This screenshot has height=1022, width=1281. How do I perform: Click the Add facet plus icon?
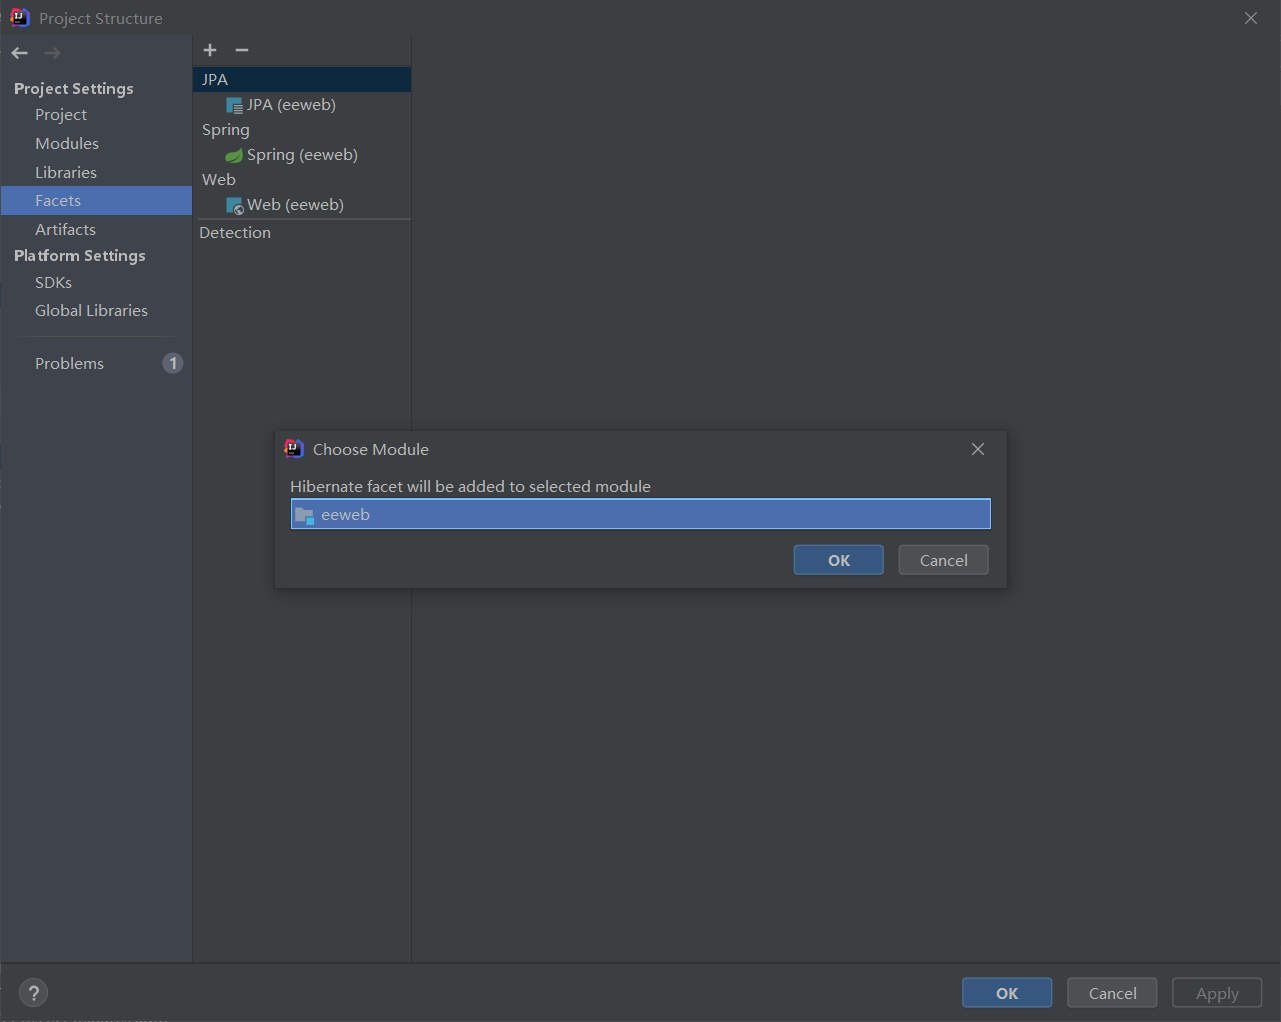point(210,50)
